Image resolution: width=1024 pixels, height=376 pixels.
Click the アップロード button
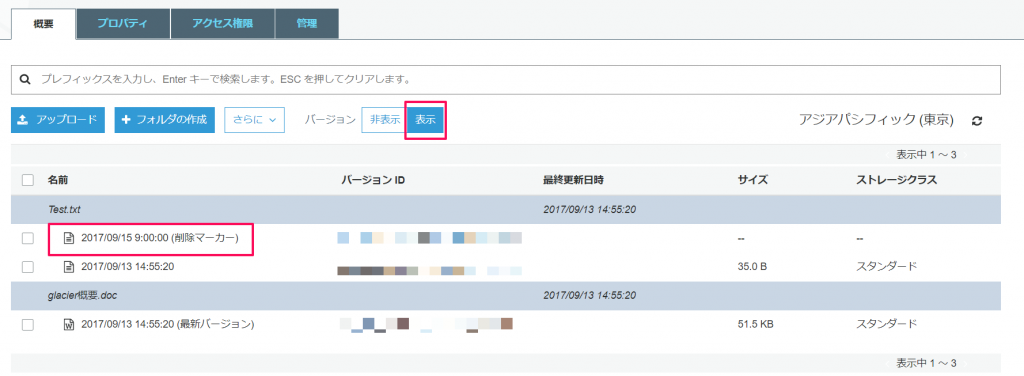point(58,120)
